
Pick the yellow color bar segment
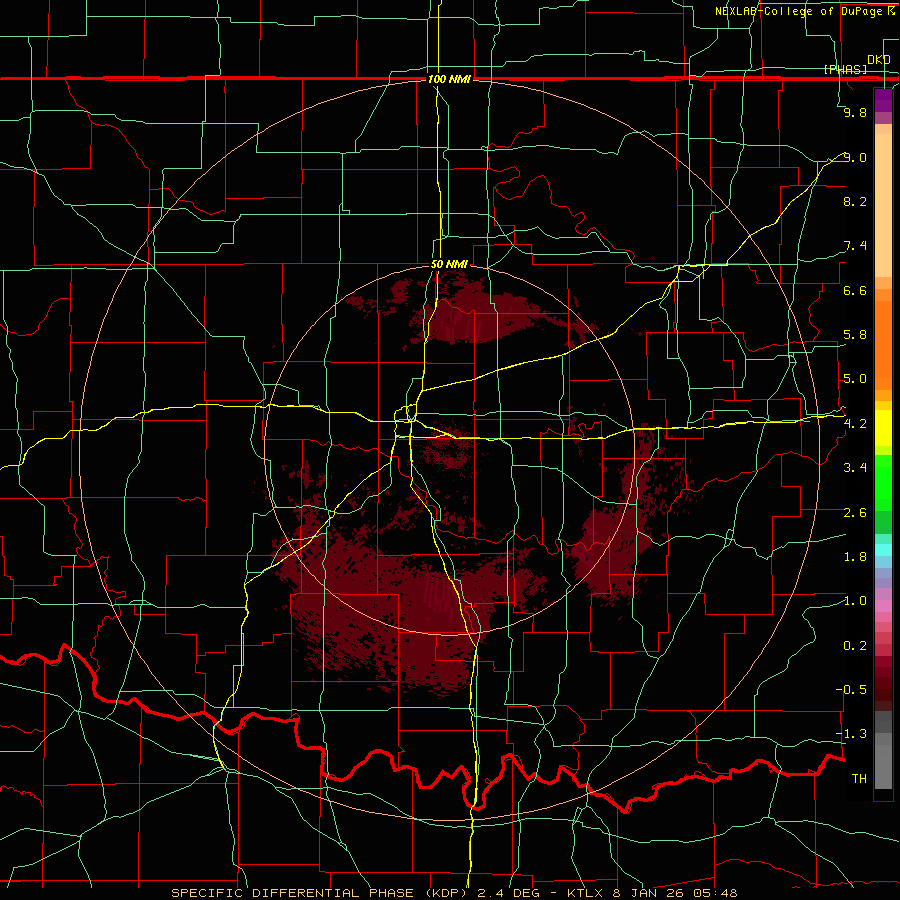[x=883, y=428]
